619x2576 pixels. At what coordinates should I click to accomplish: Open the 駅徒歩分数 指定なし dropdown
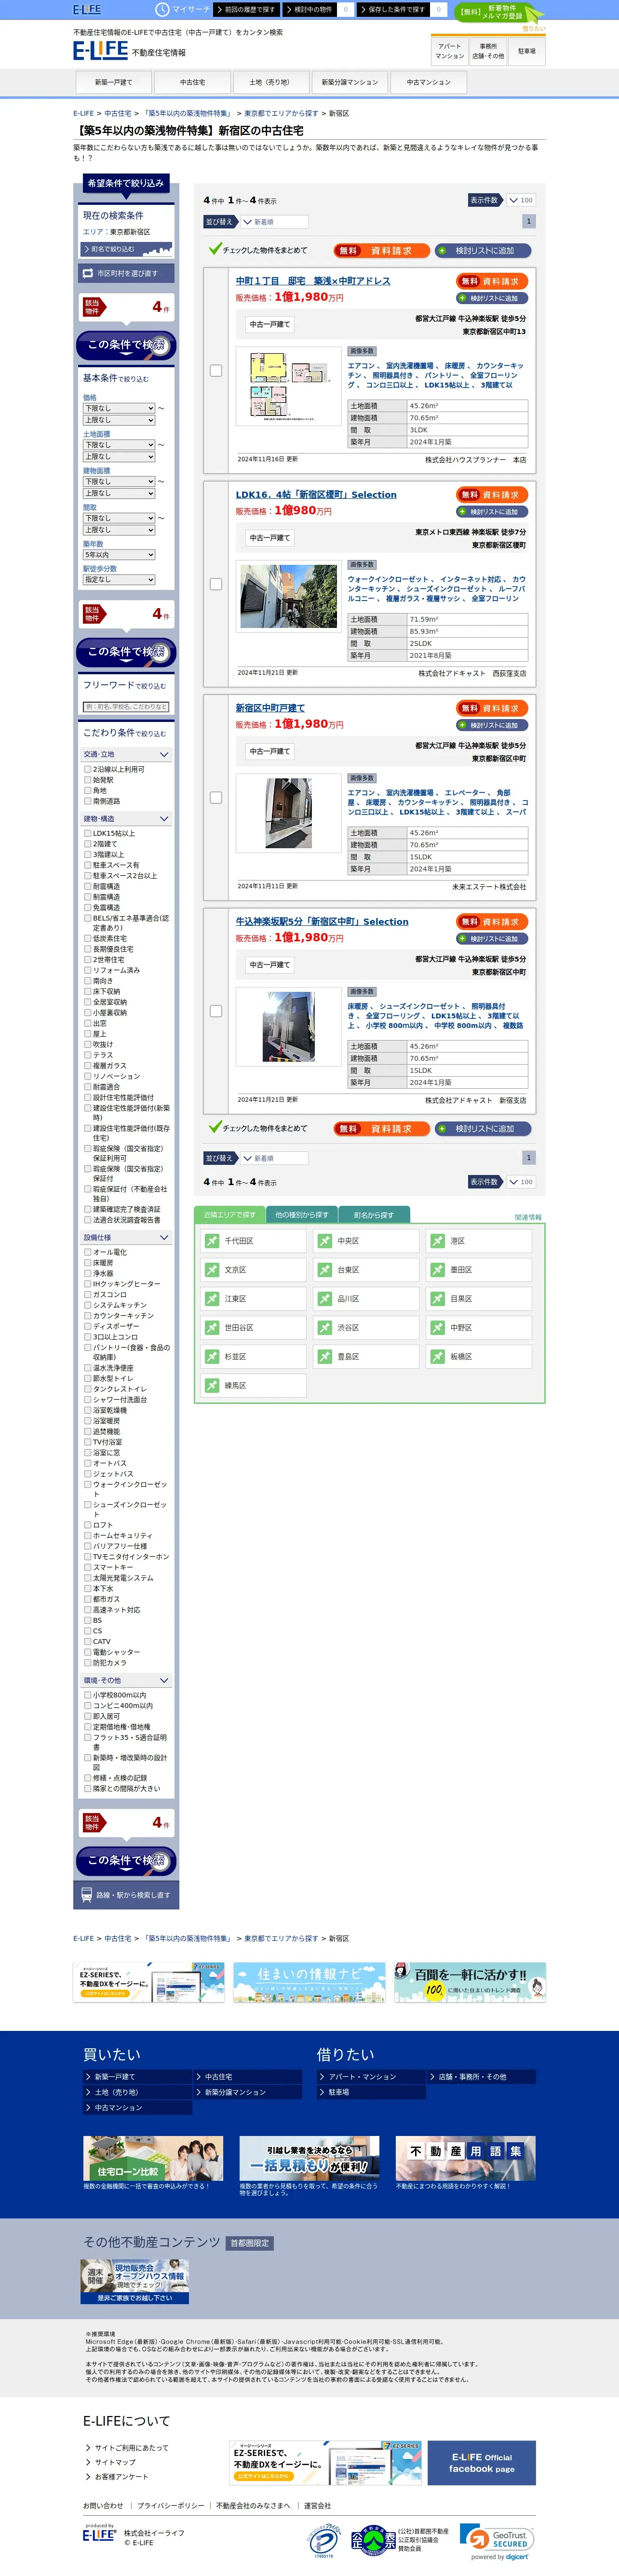coord(119,580)
